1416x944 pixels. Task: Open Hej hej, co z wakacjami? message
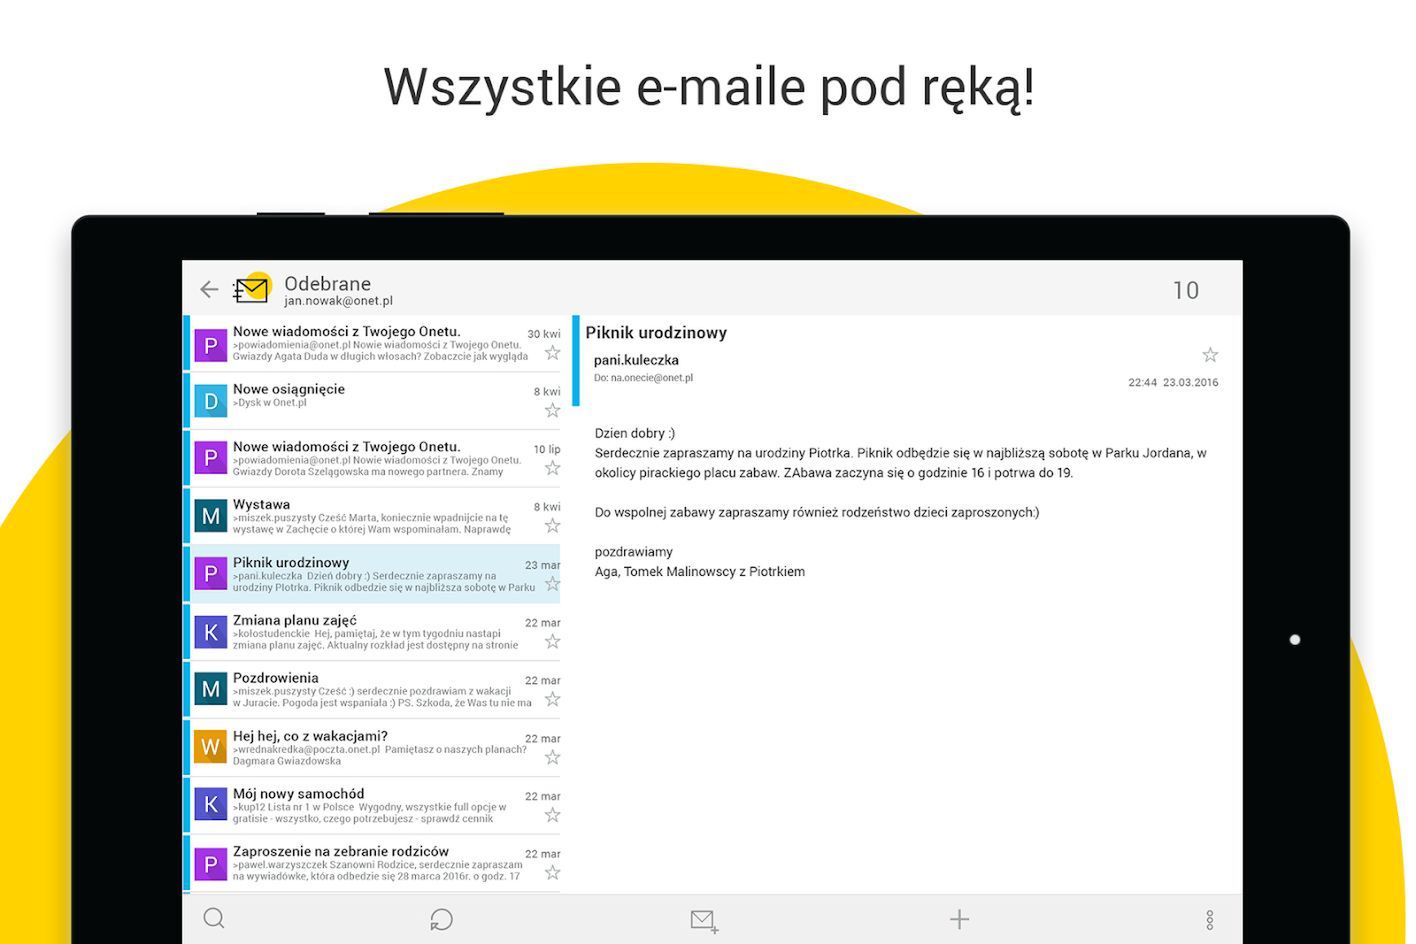pyautogui.click(x=372, y=748)
